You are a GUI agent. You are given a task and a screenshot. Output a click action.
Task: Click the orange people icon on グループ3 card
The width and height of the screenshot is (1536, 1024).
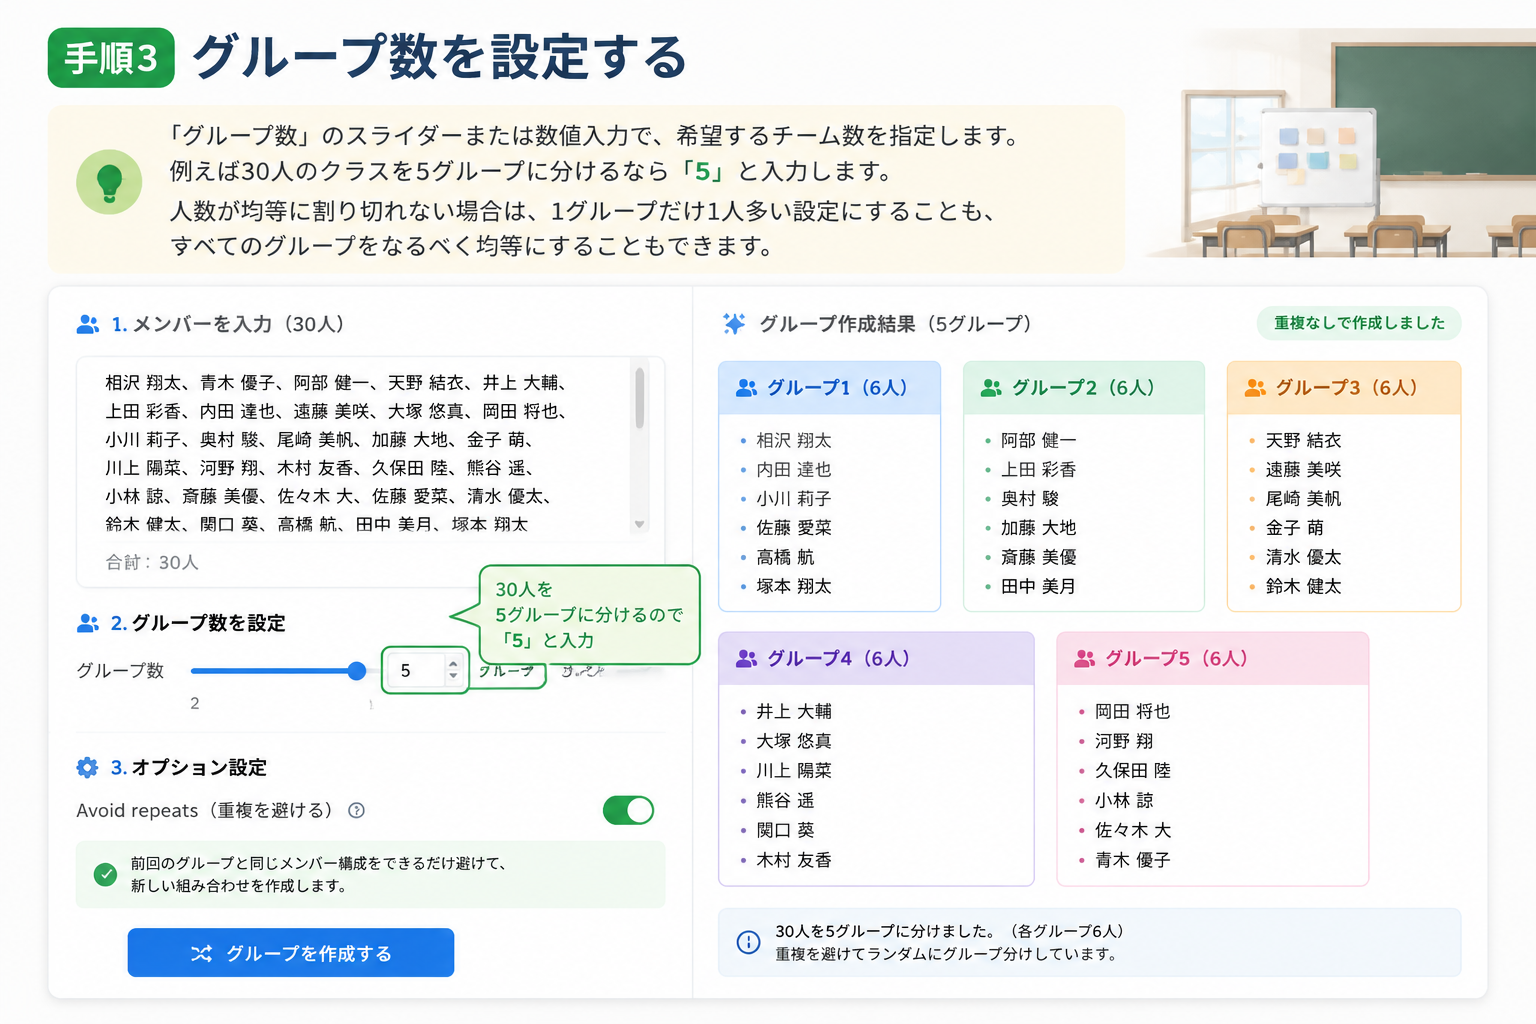[x=1255, y=388]
